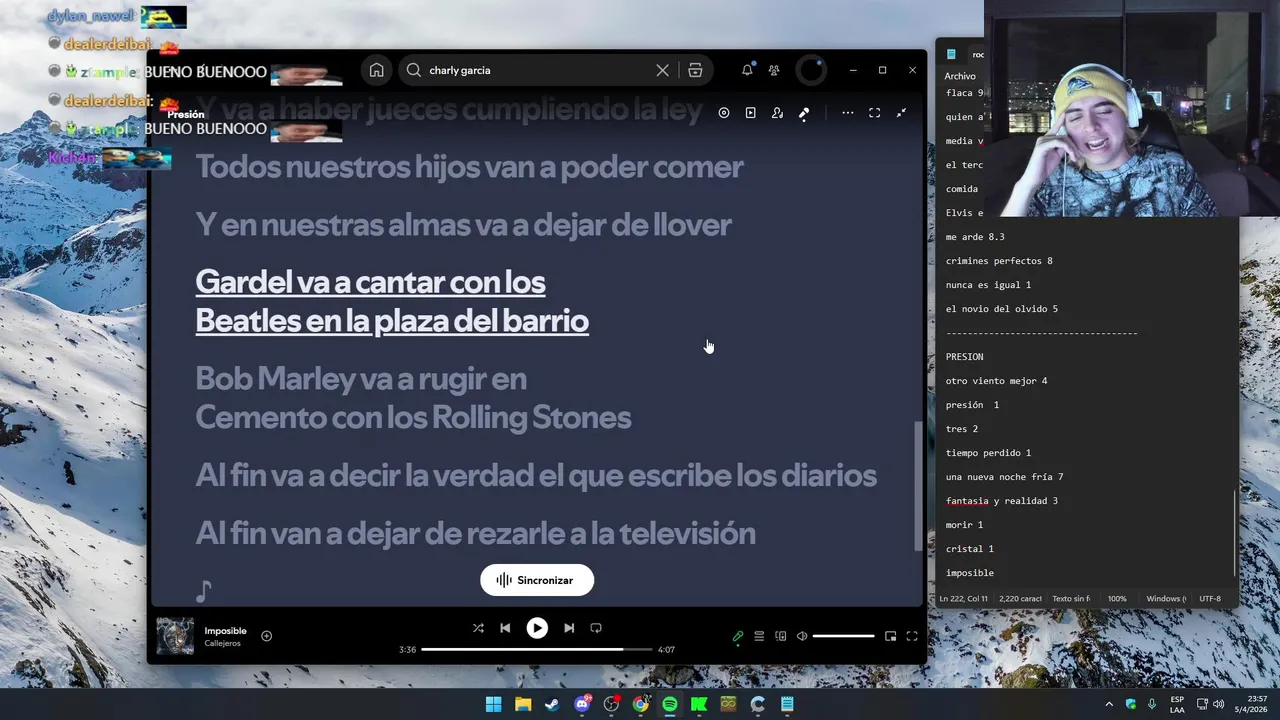Open the three-dots more options menu
1280x720 pixels.
[x=848, y=113]
